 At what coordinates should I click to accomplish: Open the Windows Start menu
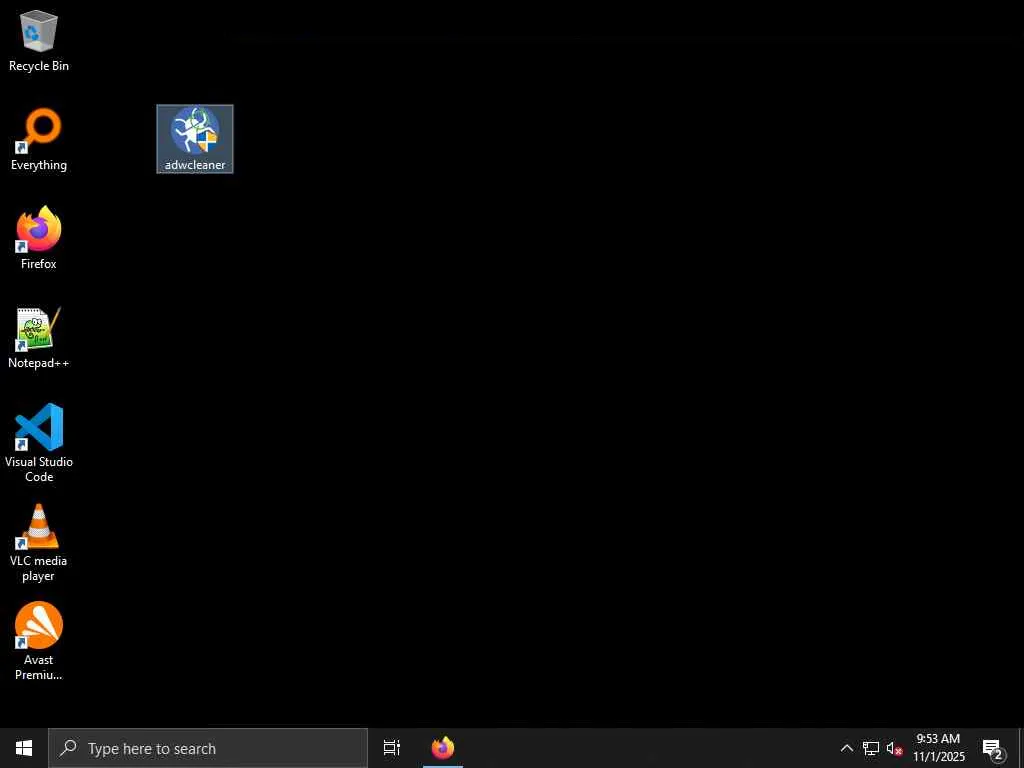[24, 748]
